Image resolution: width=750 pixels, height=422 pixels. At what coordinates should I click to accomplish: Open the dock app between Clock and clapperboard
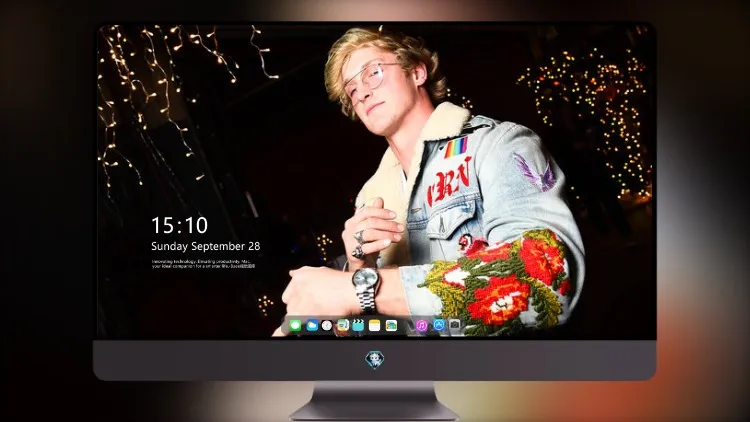pos(342,326)
